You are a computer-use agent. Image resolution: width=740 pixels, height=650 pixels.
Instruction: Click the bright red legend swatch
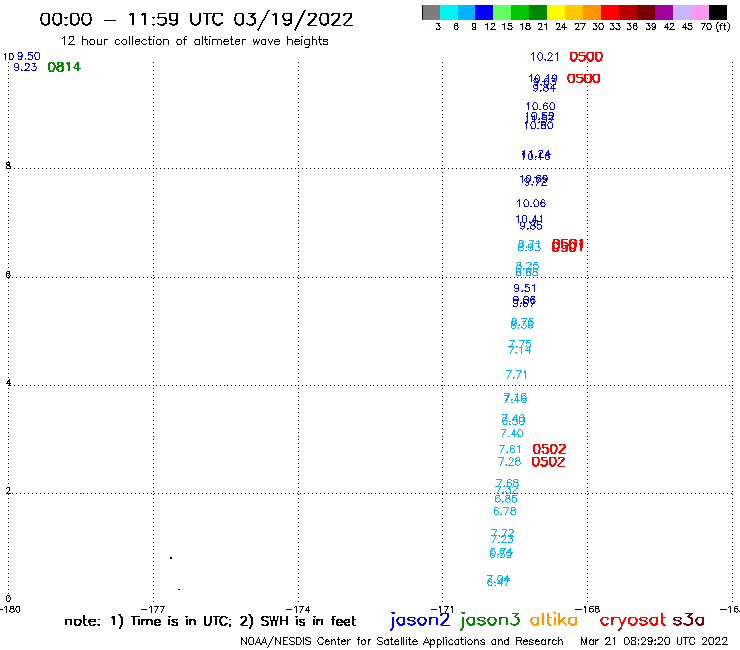(x=610, y=12)
